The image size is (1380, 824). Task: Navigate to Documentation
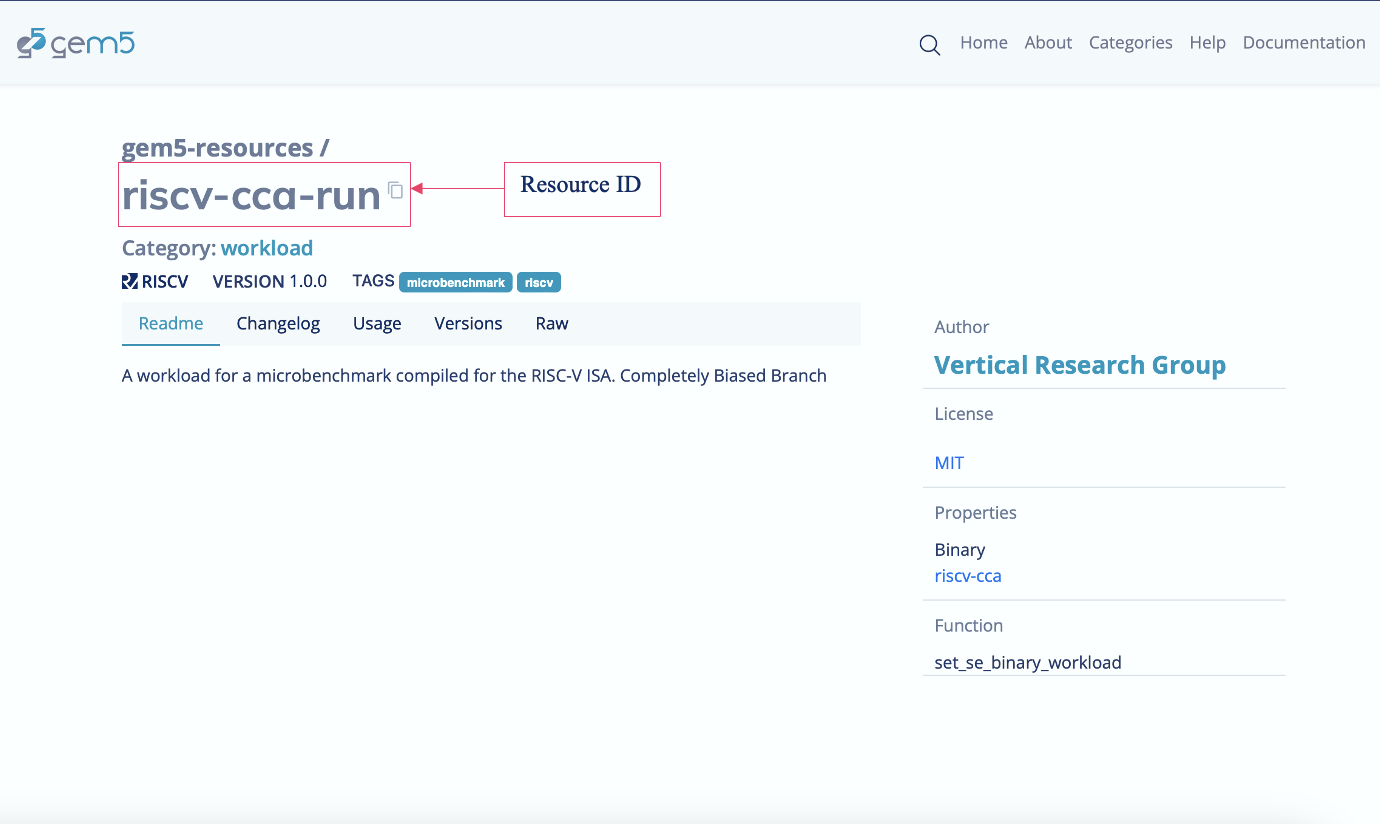coord(1303,43)
